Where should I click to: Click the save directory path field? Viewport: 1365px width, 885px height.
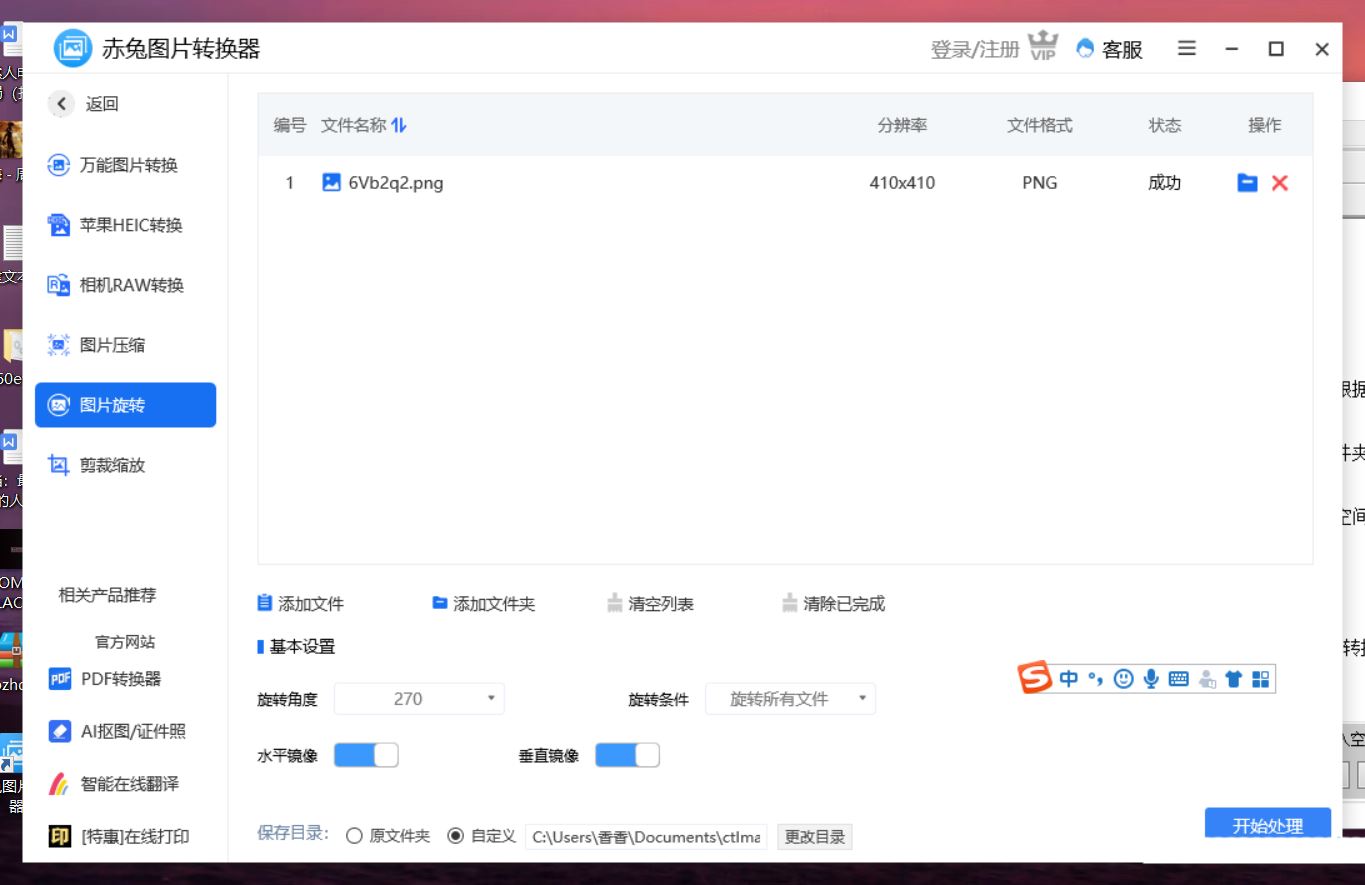647,837
